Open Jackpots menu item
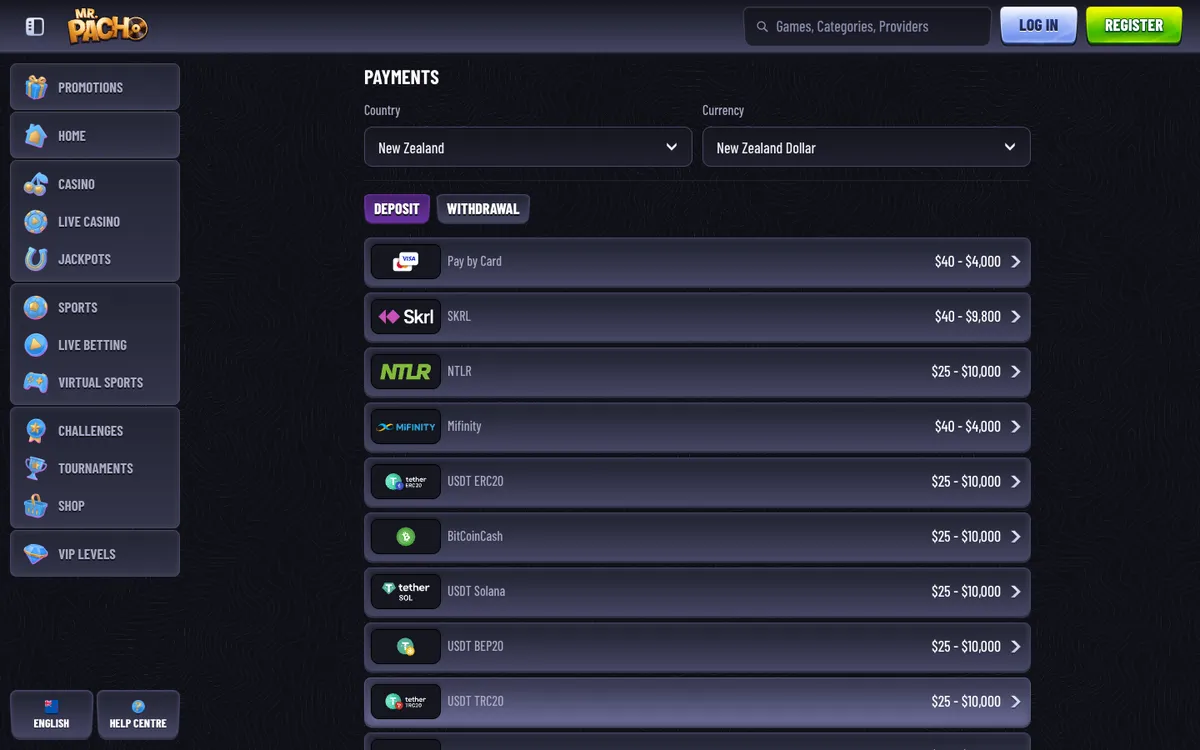The height and width of the screenshot is (750, 1200). click(x=95, y=259)
